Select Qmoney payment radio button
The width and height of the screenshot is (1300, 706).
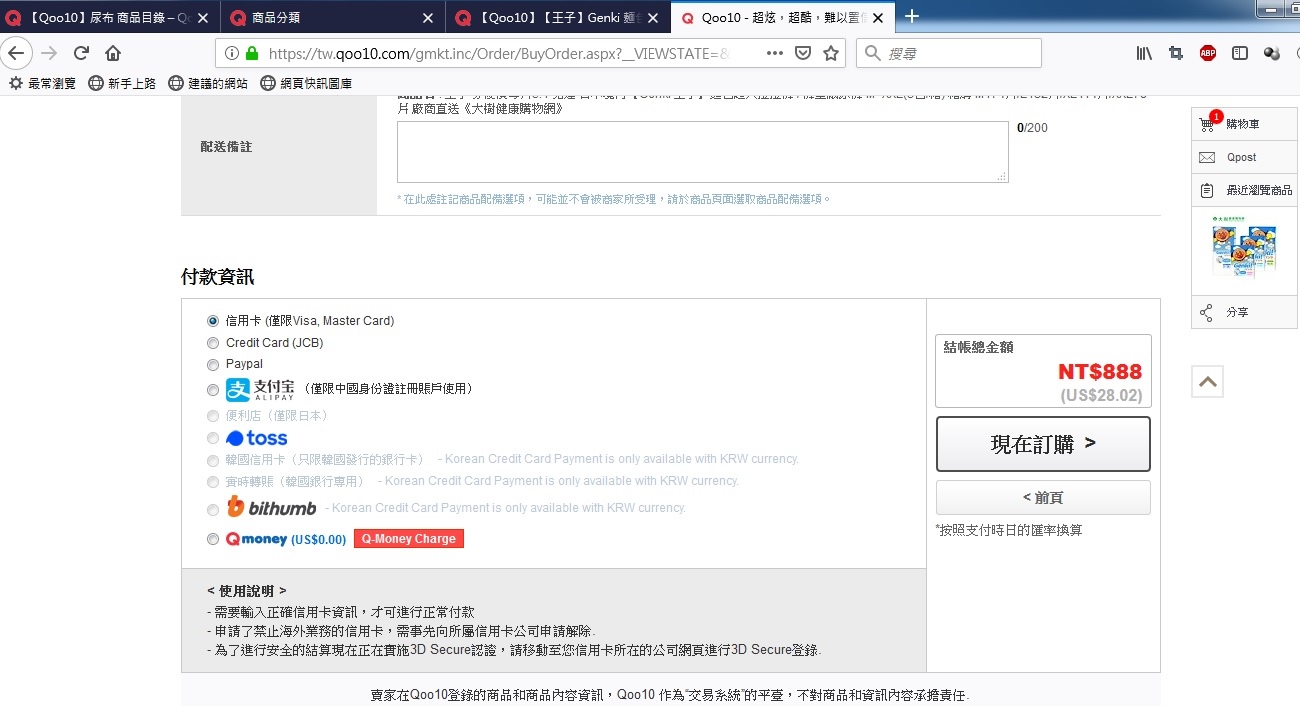(x=213, y=539)
